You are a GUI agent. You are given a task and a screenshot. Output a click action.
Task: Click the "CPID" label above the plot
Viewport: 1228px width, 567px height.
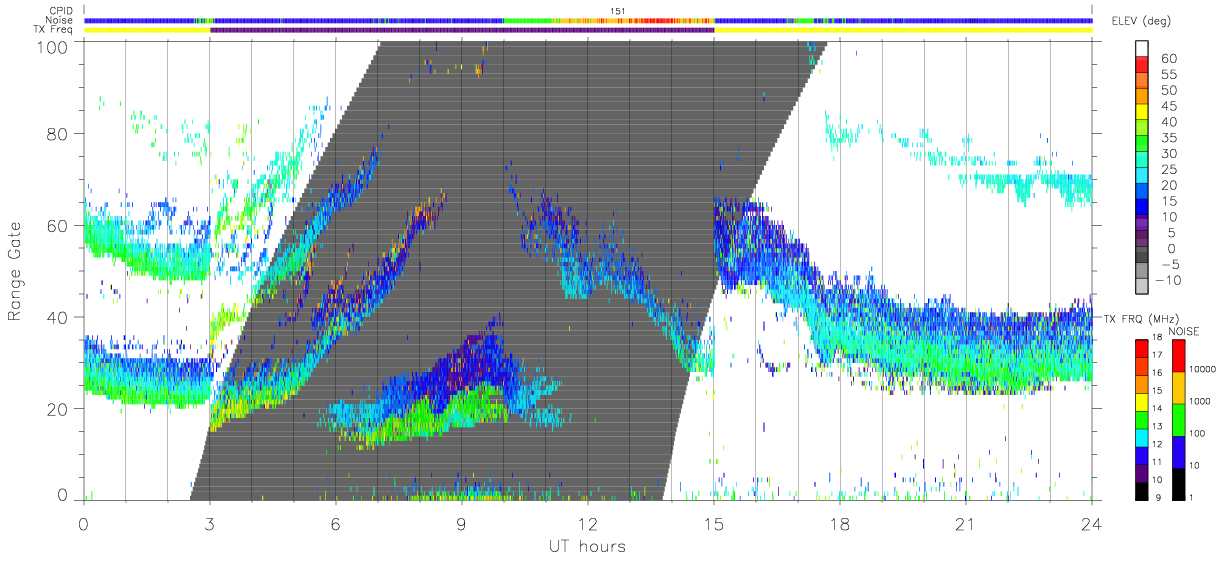click(x=63, y=11)
